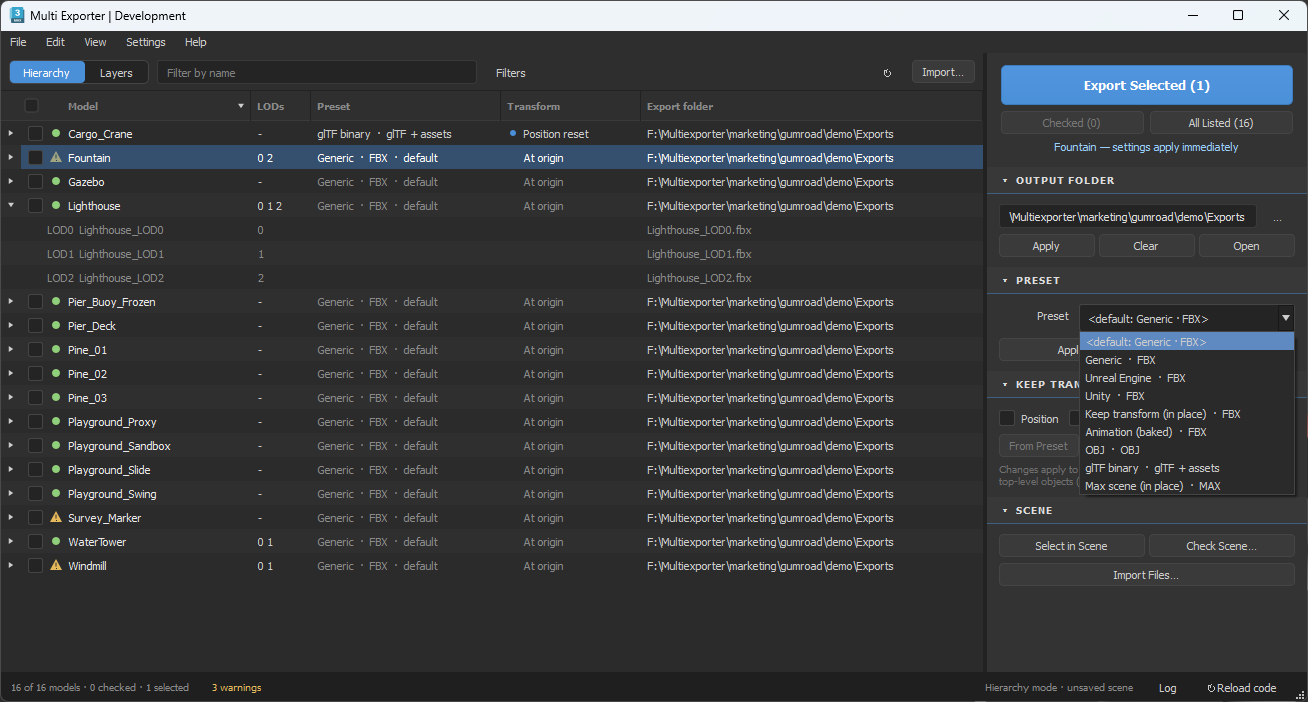Image resolution: width=1308 pixels, height=702 pixels.
Task: Click the blue dot beside Position reset
Action: pyautogui.click(x=513, y=133)
